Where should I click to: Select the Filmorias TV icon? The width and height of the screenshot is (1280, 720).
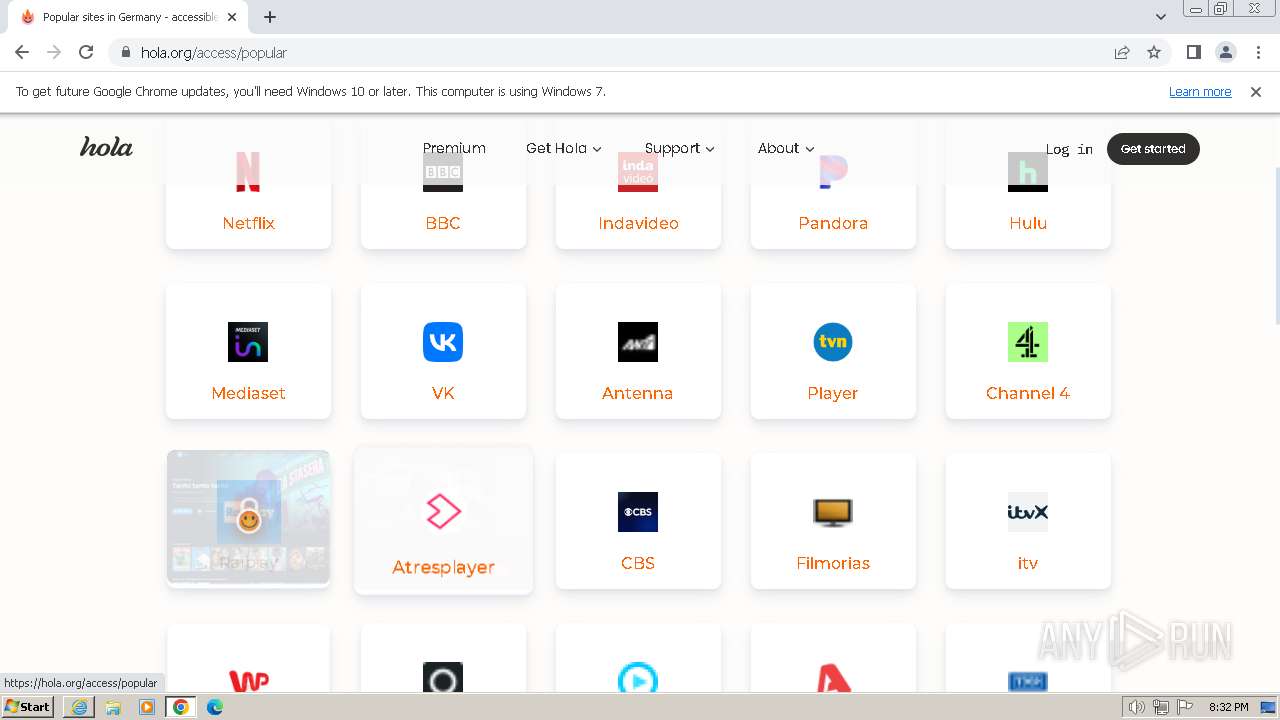click(x=833, y=512)
